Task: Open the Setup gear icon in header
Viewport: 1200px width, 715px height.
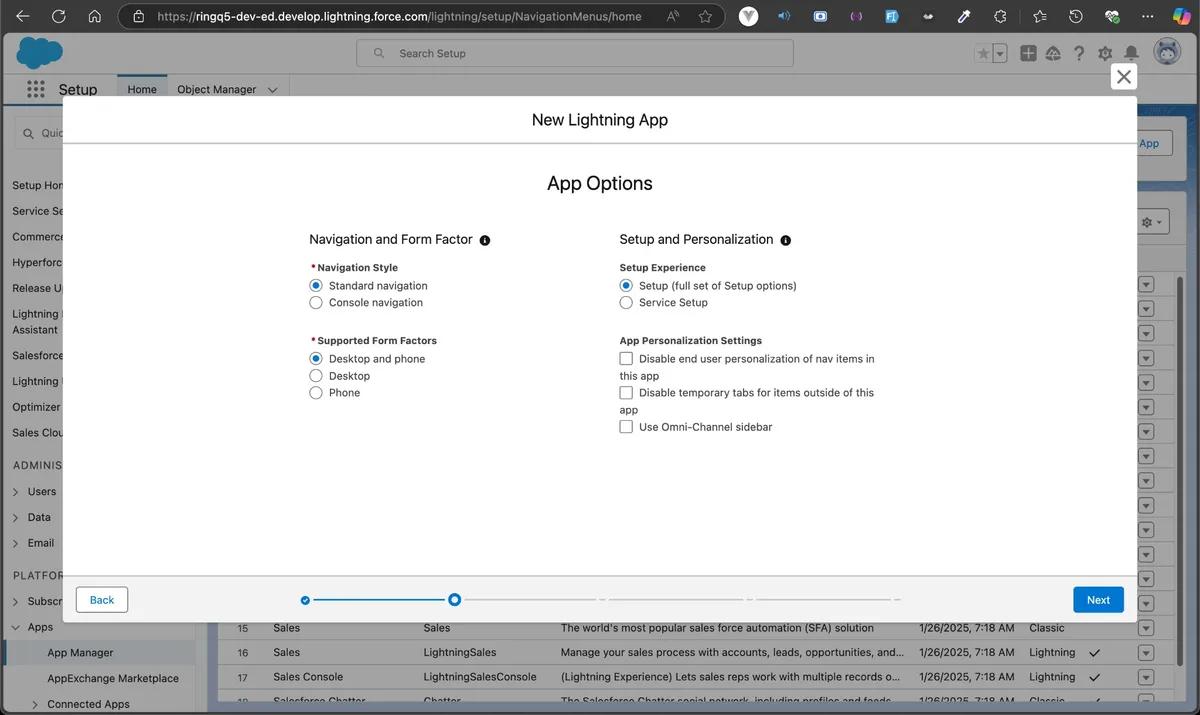Action: click(1105, 53)
